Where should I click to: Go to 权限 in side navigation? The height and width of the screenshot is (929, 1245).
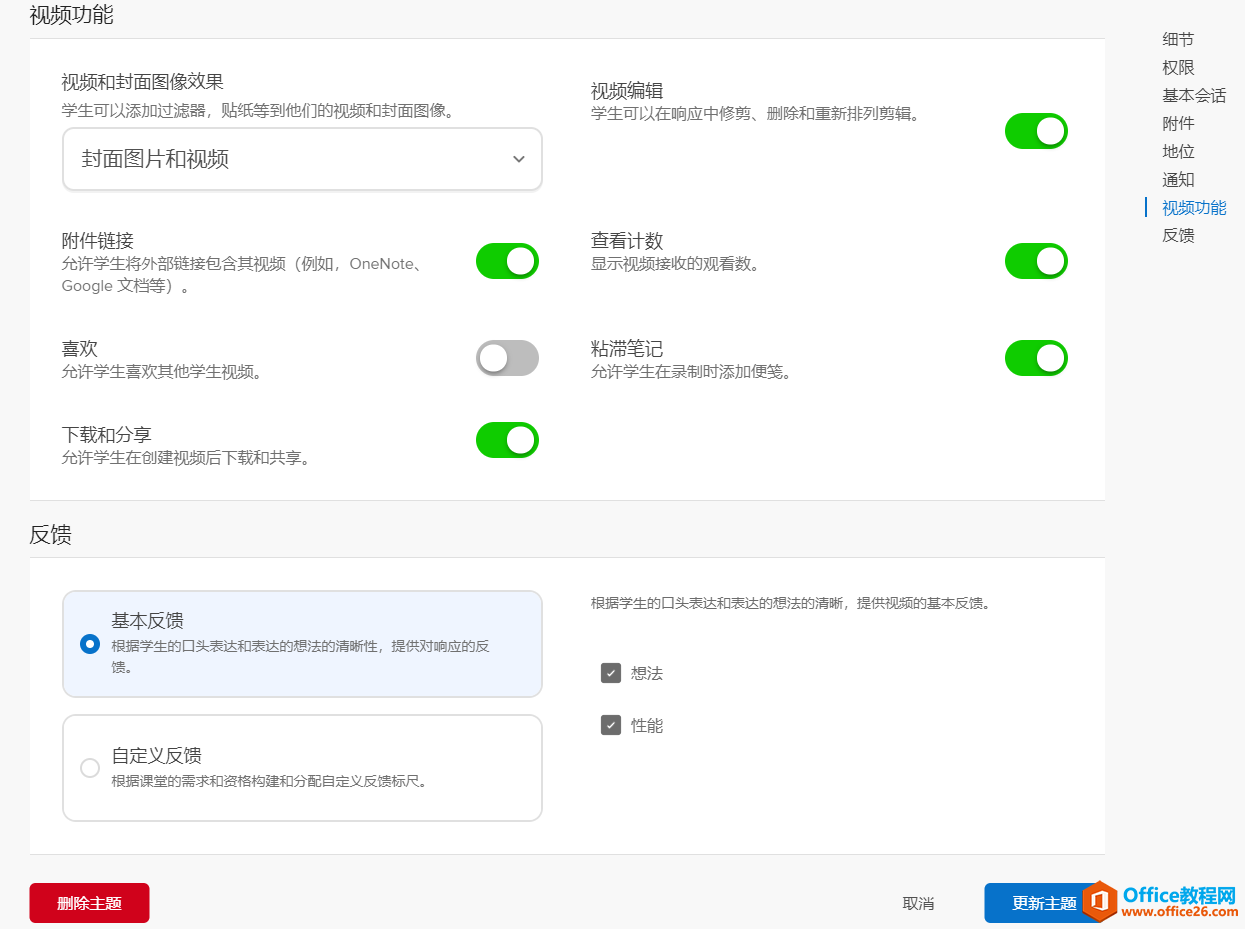(1177, 68)
